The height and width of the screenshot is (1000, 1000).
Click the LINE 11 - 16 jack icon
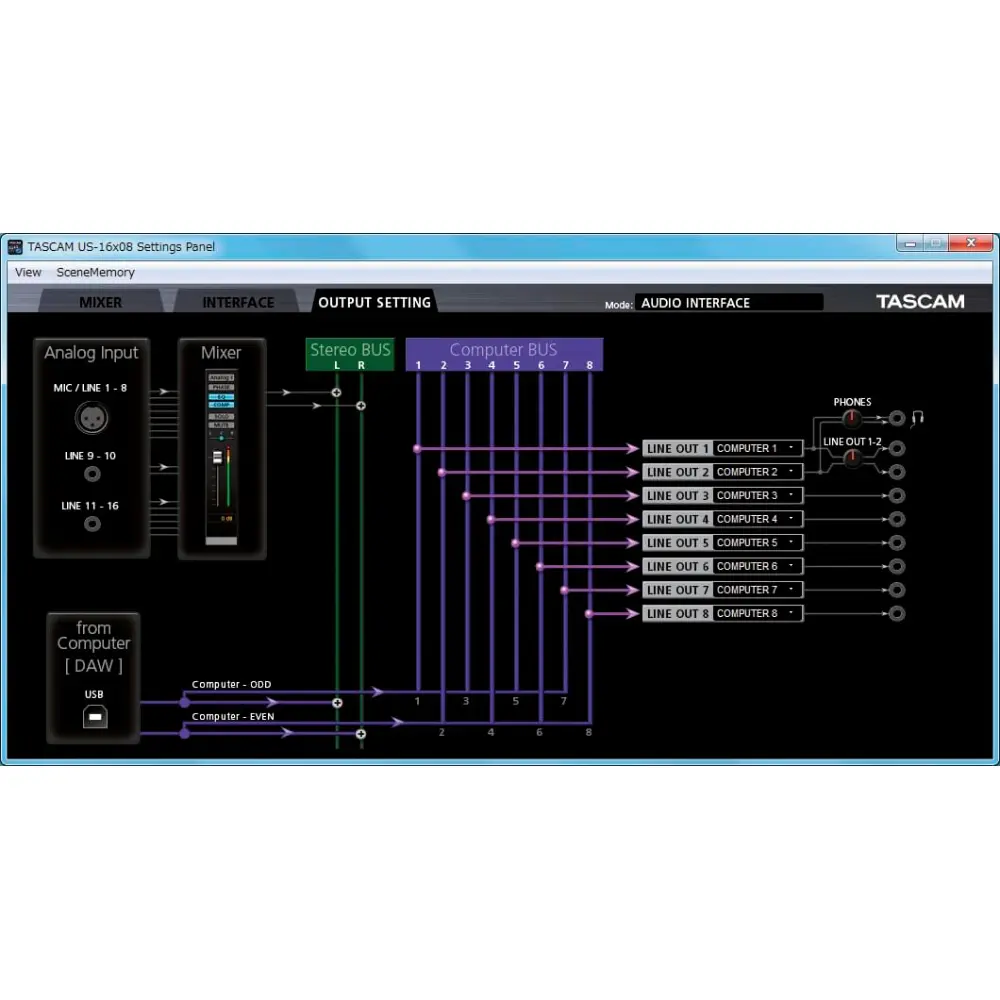[x=92, y=524]
